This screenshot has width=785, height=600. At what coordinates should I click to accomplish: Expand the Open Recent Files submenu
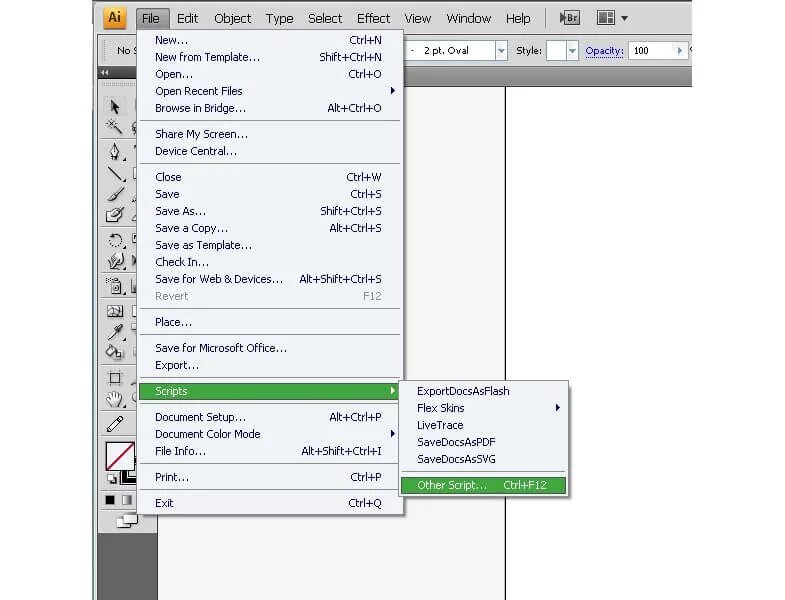click(269, 91)
